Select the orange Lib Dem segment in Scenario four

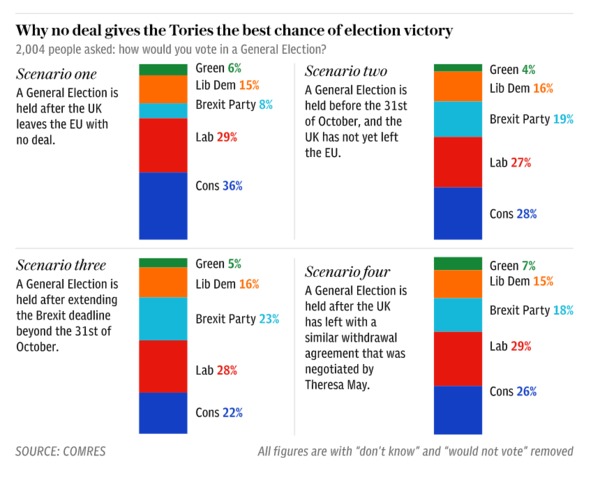coord(458,283)
